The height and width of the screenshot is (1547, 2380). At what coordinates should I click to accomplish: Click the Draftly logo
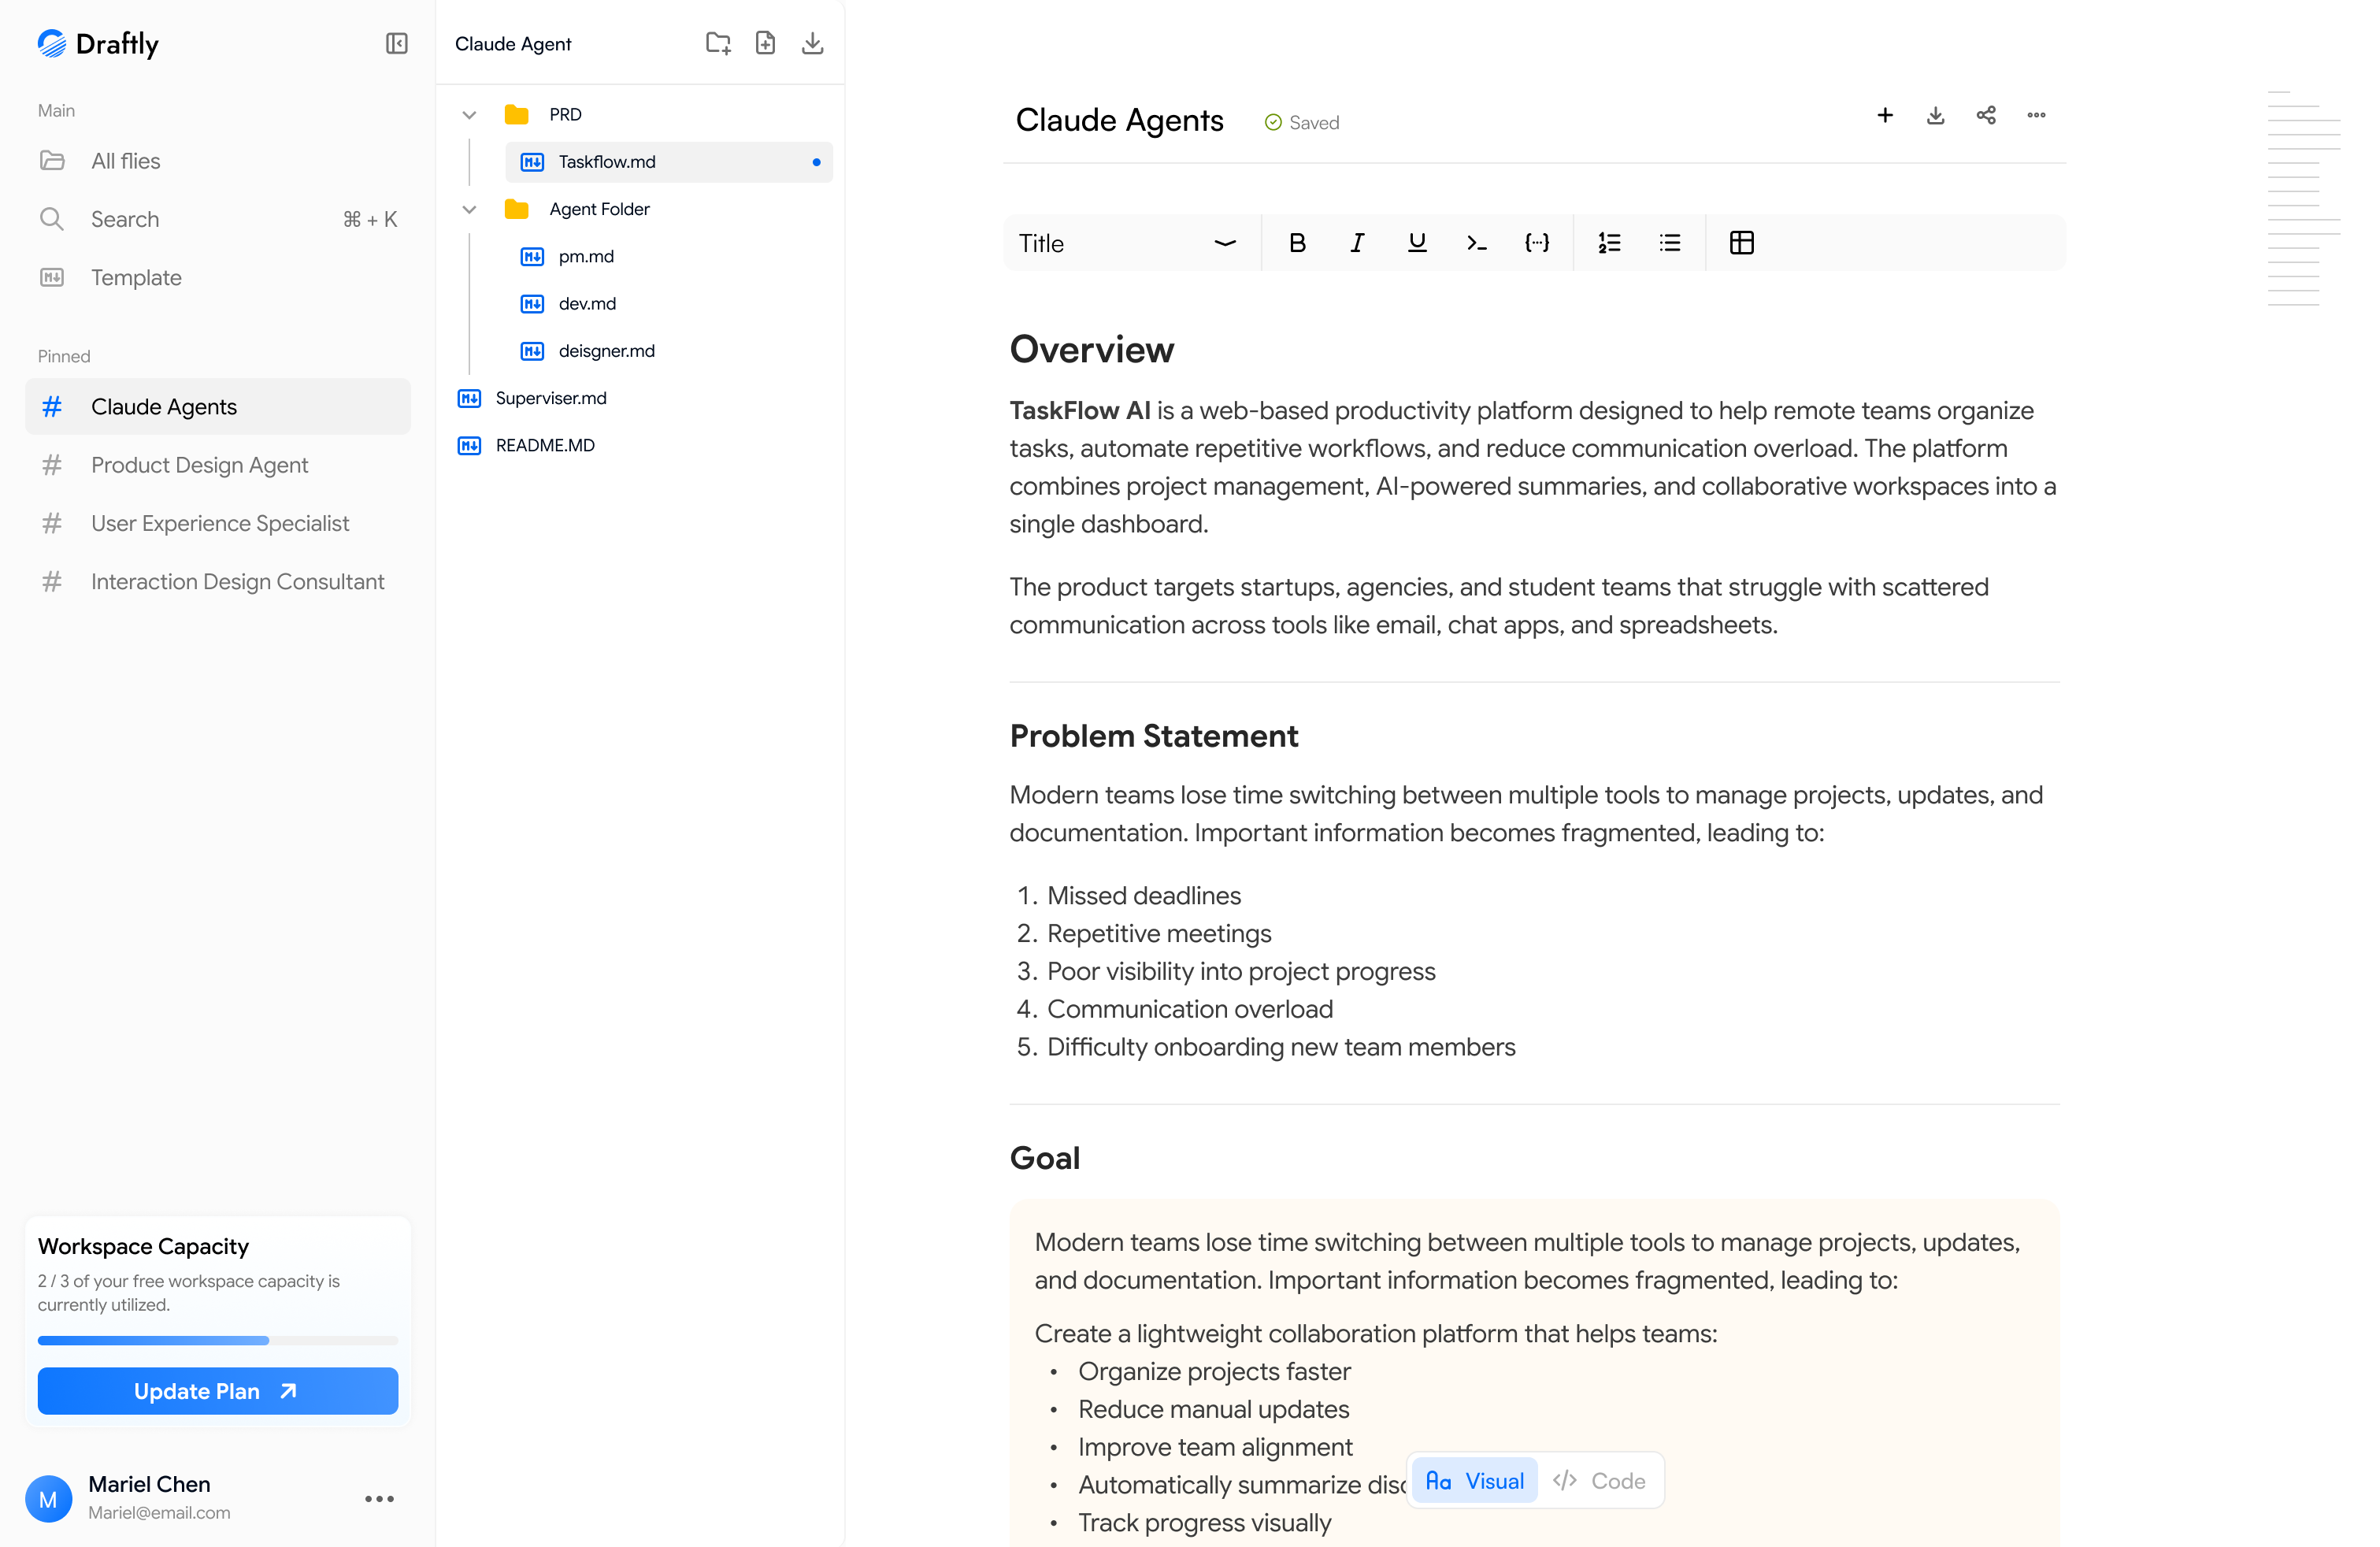(98, 43)
